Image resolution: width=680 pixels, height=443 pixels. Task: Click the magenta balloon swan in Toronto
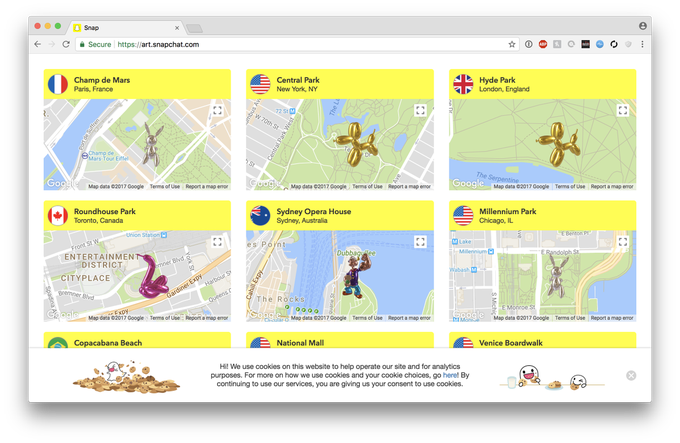tap(154, 277)
